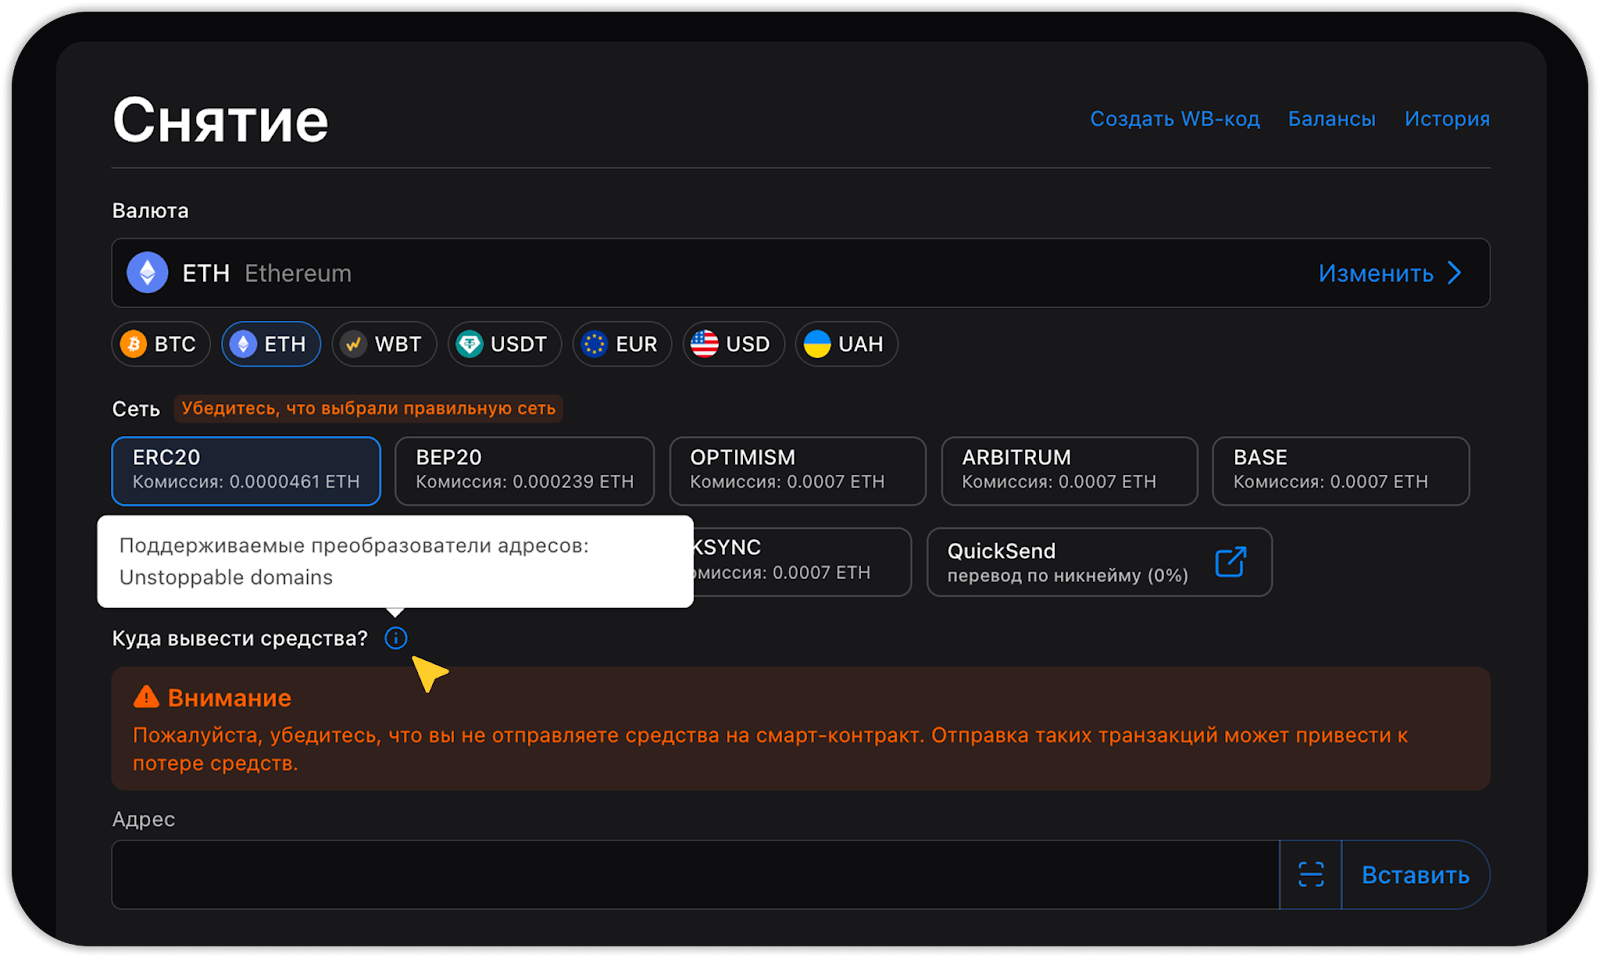Open QuickSend external link icon
Image resolution: width=1600 pixels, height=958 pixels.
[x=1230, y=562]
